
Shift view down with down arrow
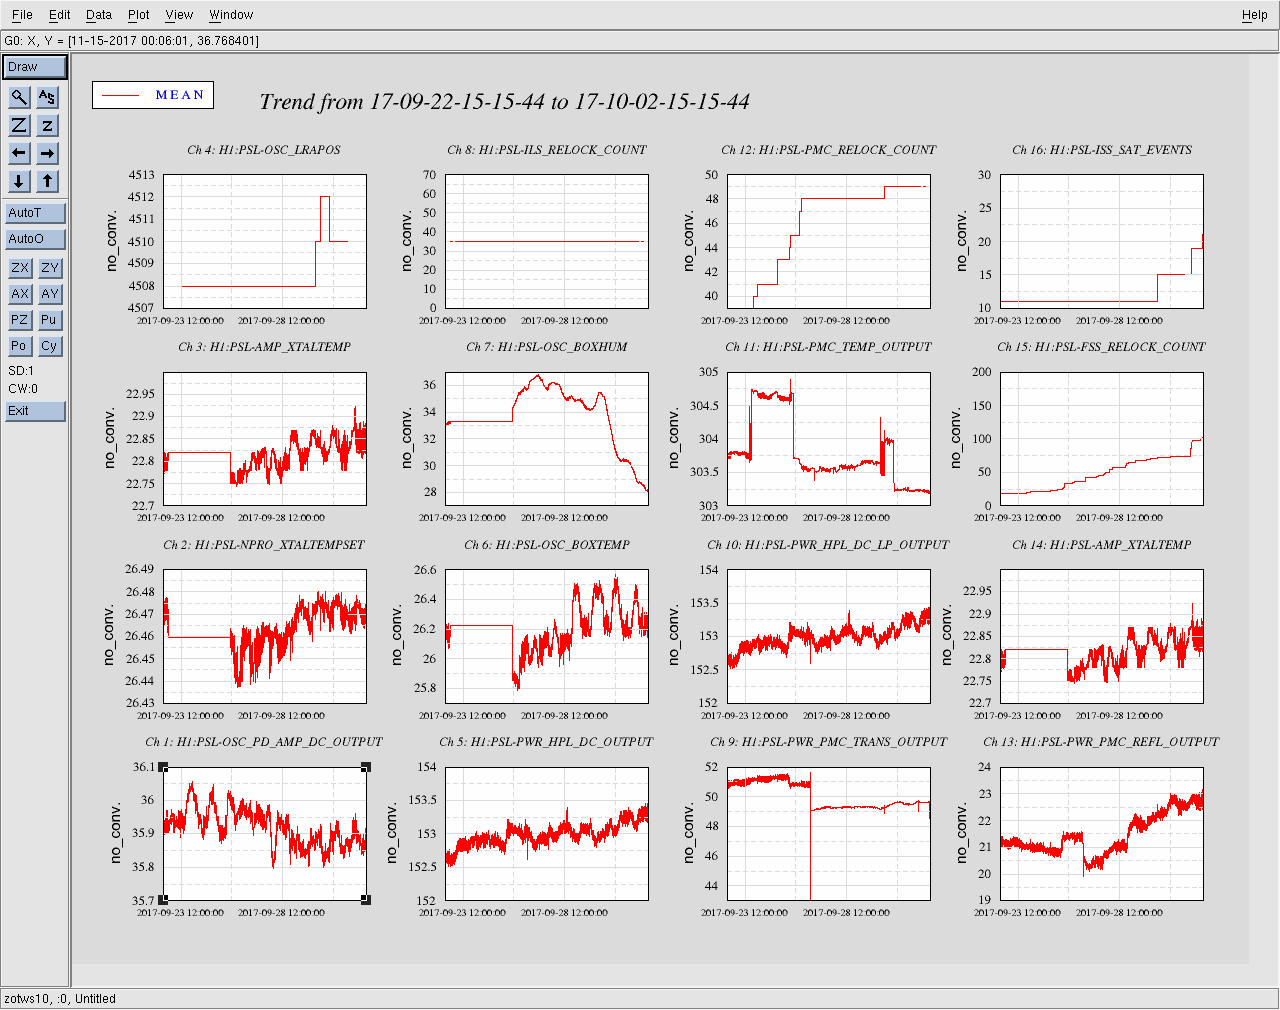pos(19,181)
